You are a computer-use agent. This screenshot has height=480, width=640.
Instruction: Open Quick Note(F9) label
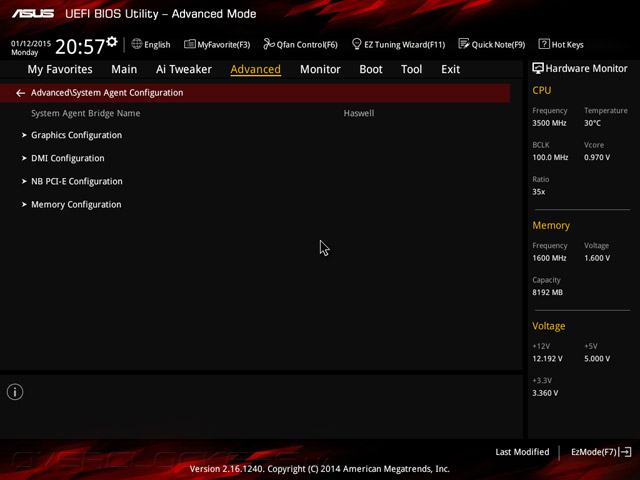[498, 44]
